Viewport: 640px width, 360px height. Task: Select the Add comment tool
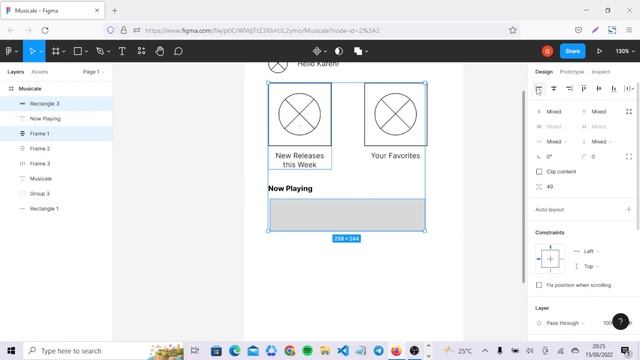178,51
